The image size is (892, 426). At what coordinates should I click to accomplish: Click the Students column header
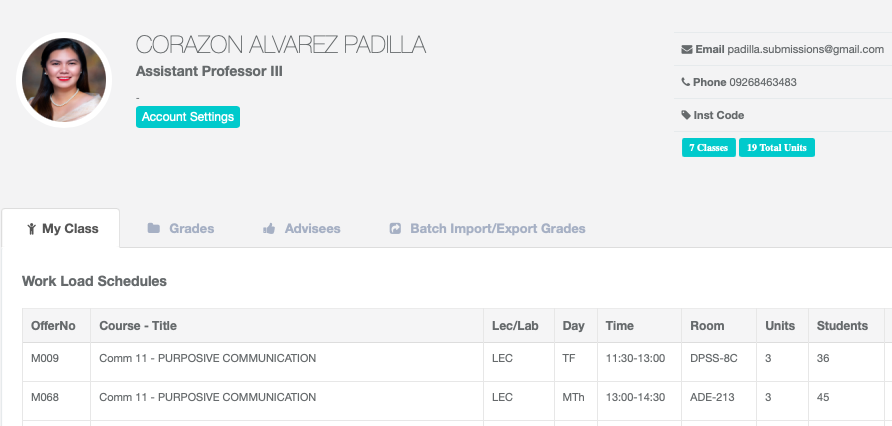842,326
